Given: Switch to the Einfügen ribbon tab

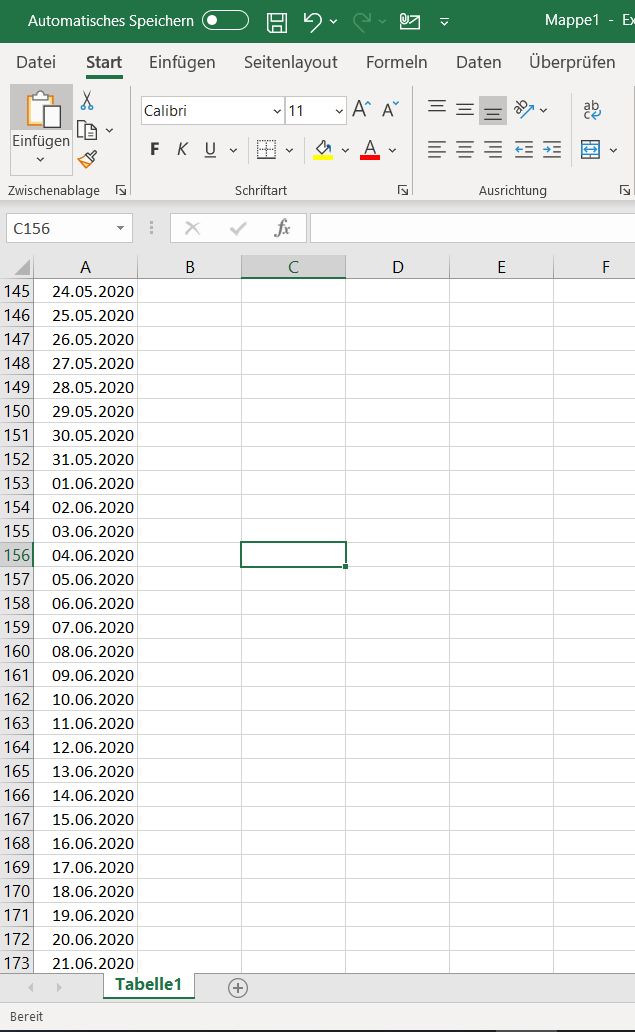Looking at the screenshot, I should click(182, 62).
